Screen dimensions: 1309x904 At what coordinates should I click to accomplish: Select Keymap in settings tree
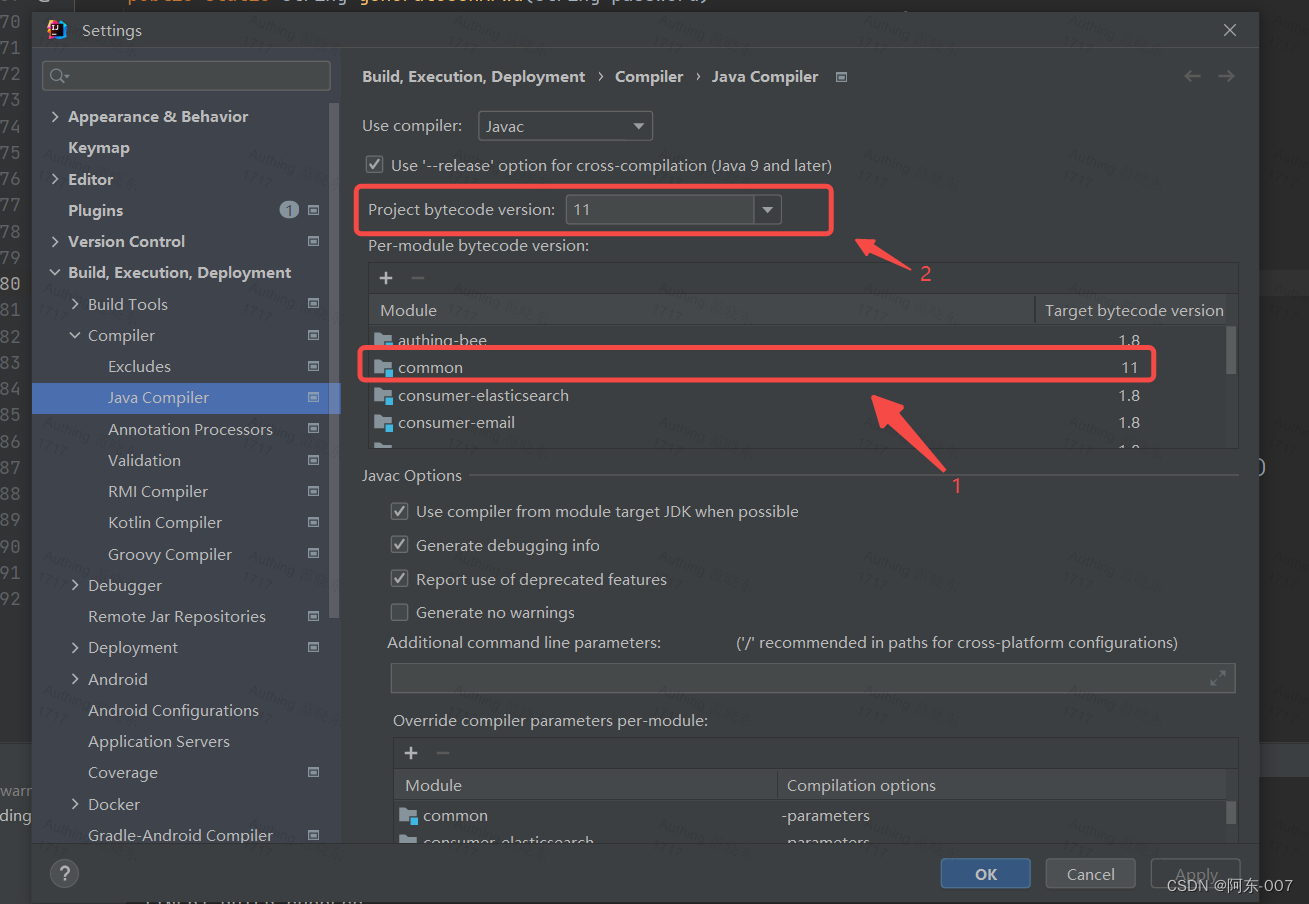99,147
